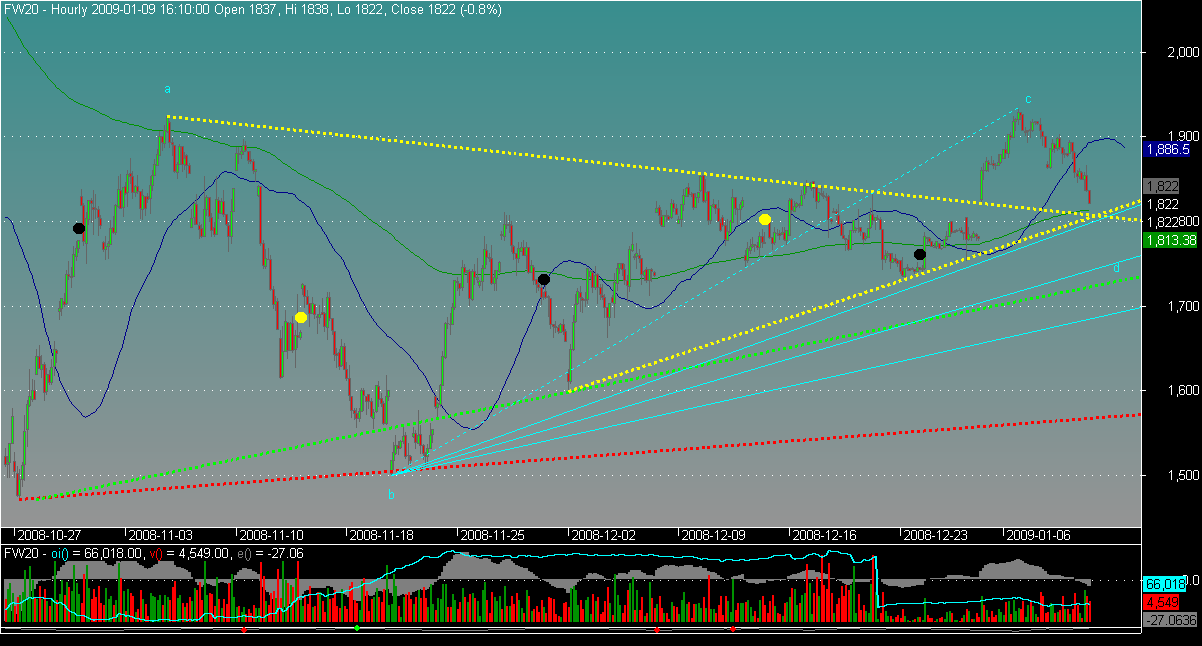The height and width of the screenshot is (646, 1202).
Task: Select wave label 'c' at the January peak
Action: coord(1028,98)
